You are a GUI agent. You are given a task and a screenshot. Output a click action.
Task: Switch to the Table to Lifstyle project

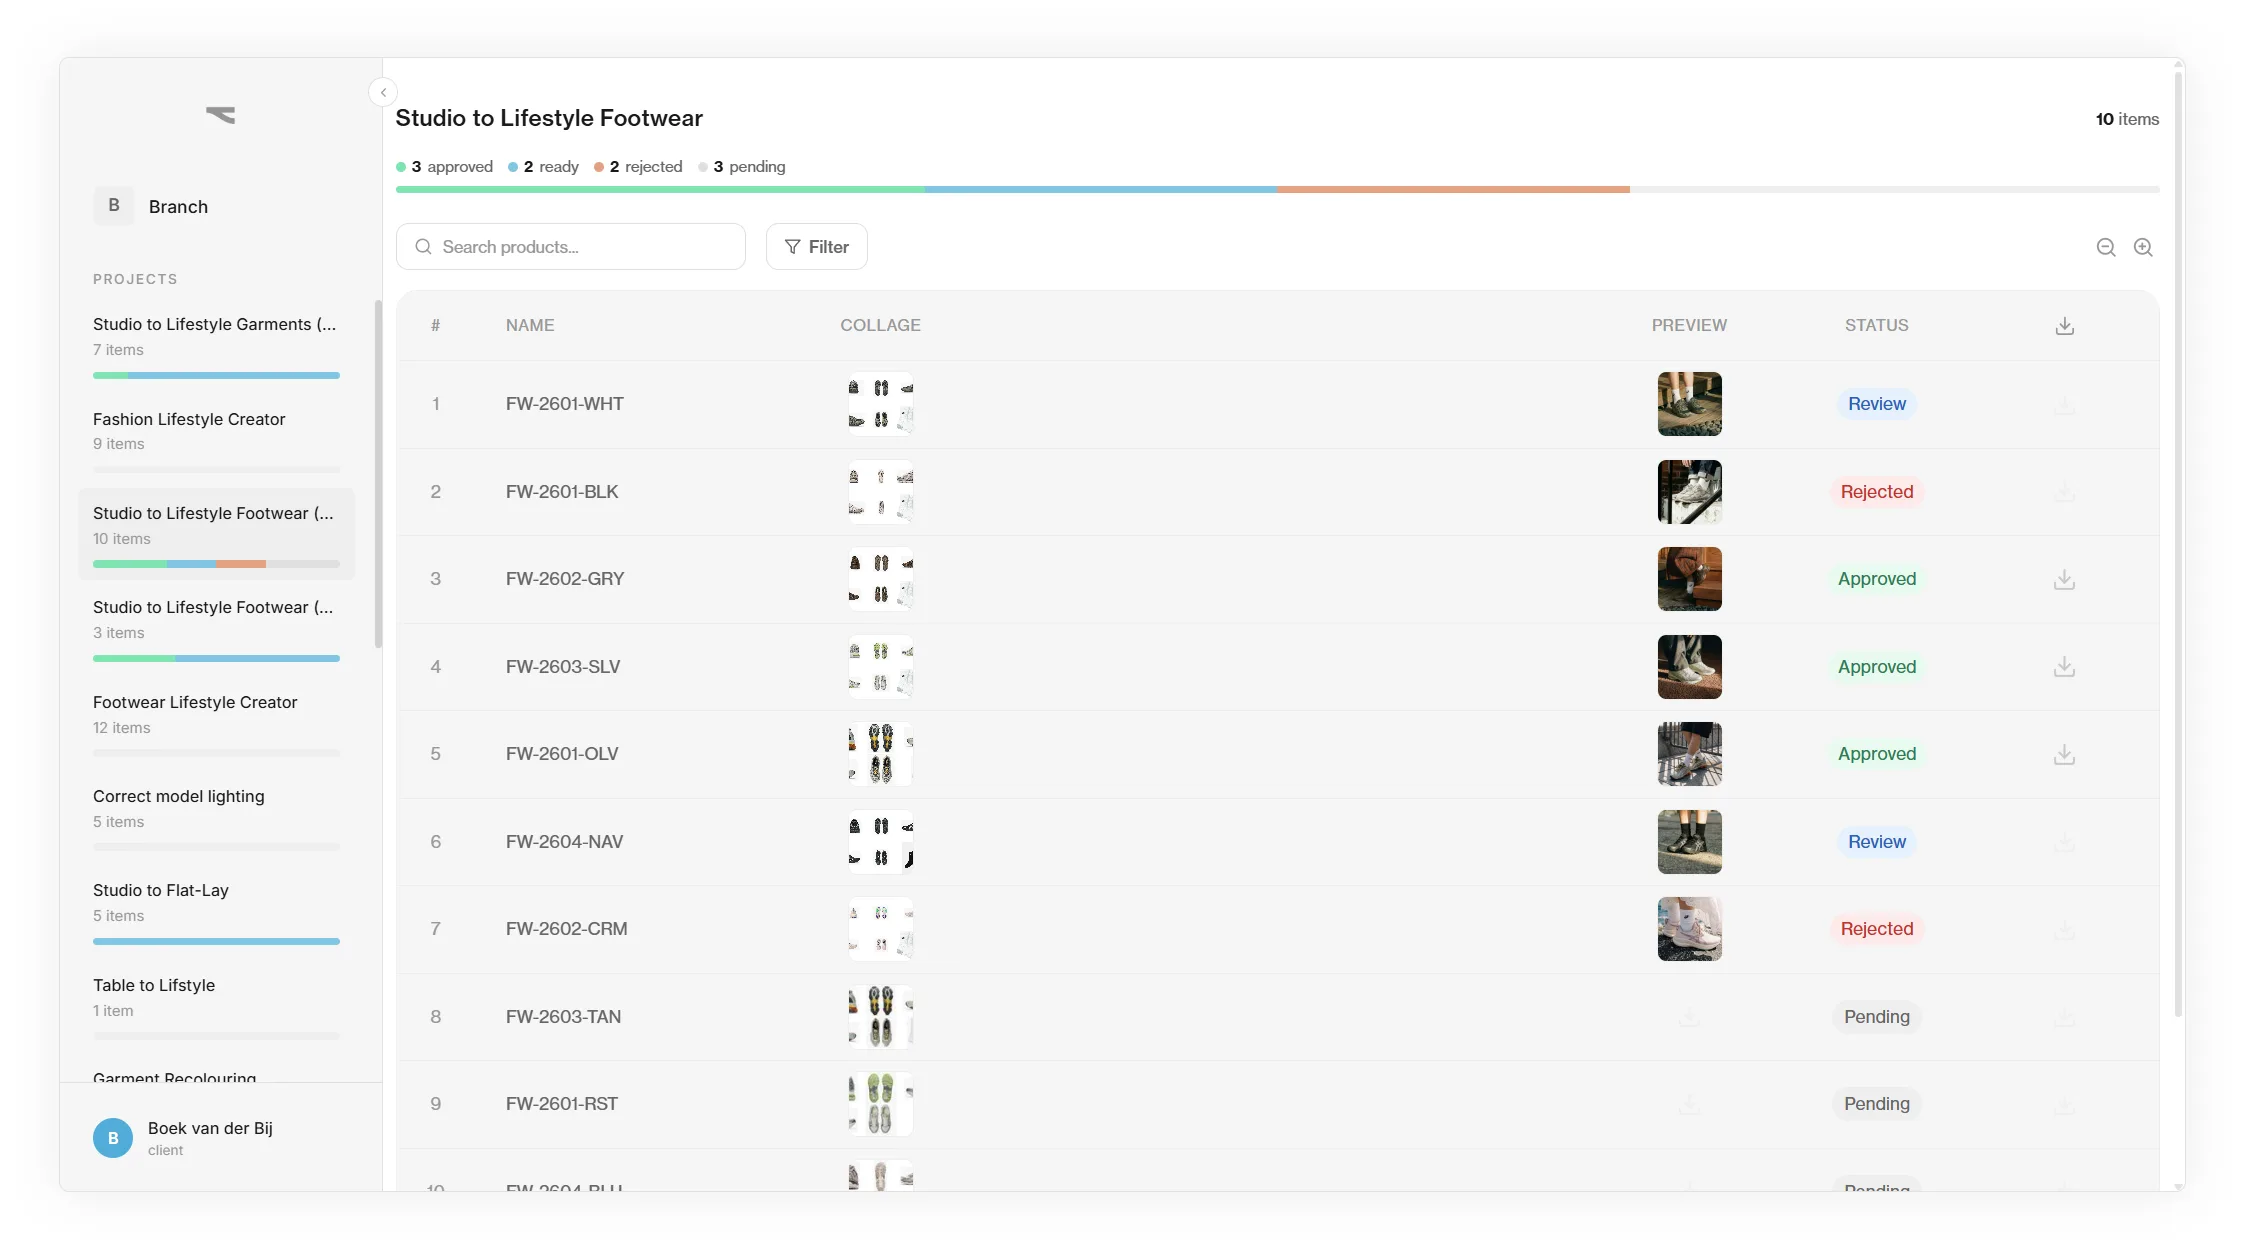154,985
